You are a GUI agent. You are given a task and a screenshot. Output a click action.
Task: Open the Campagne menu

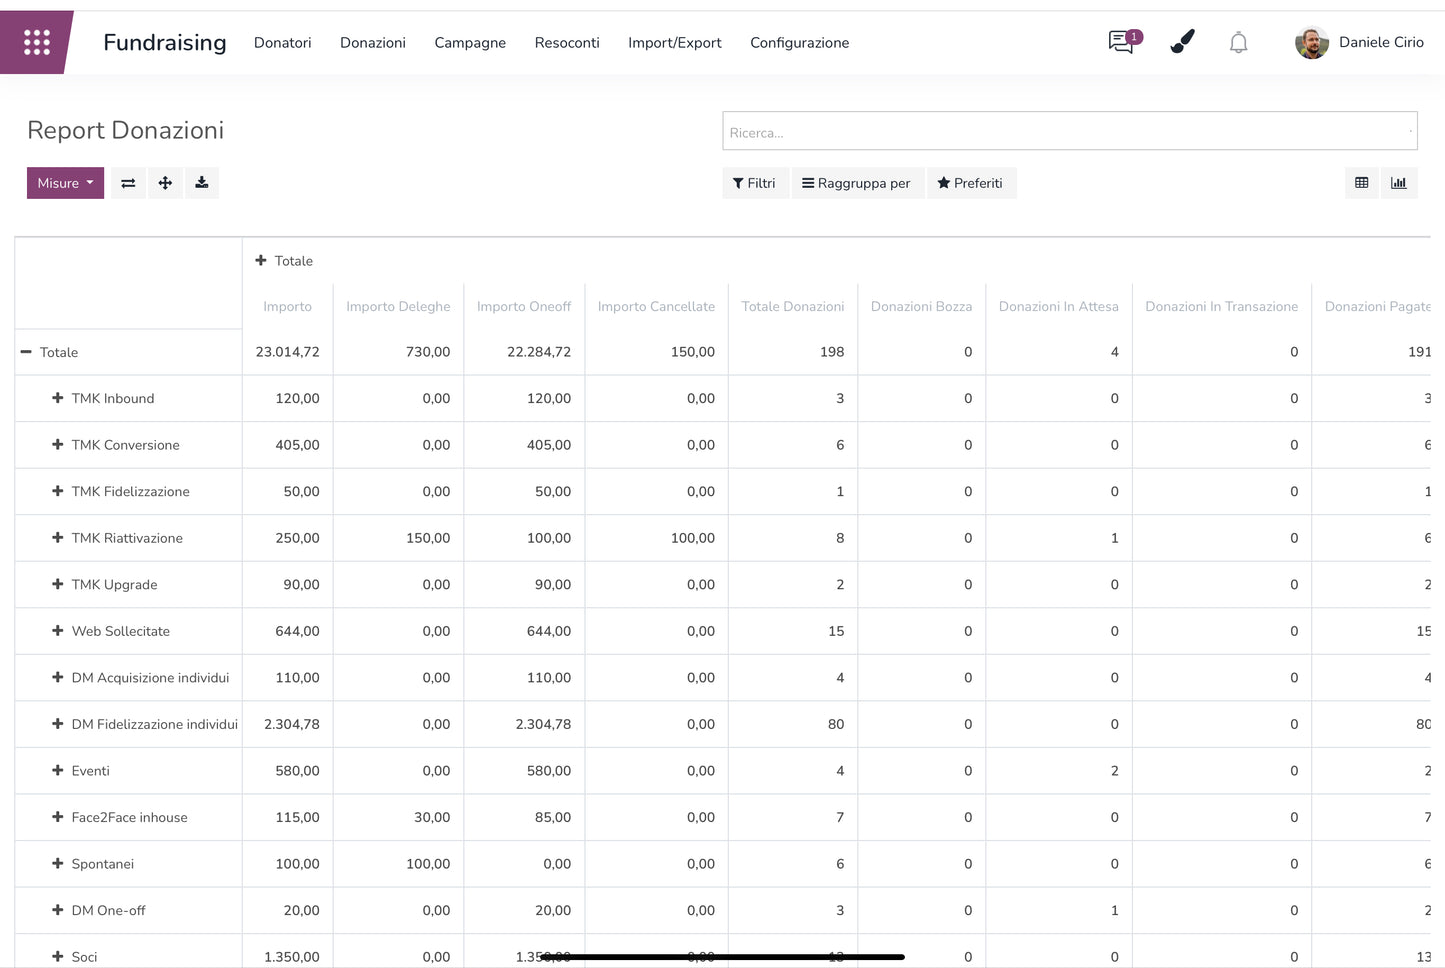pyautogui.click(x=470, y=42)
